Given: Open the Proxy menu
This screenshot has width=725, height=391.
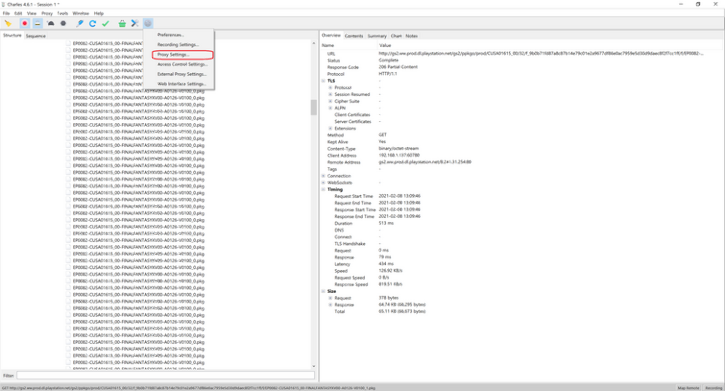Looking at the screenshot, I should (x=47, y=13).
